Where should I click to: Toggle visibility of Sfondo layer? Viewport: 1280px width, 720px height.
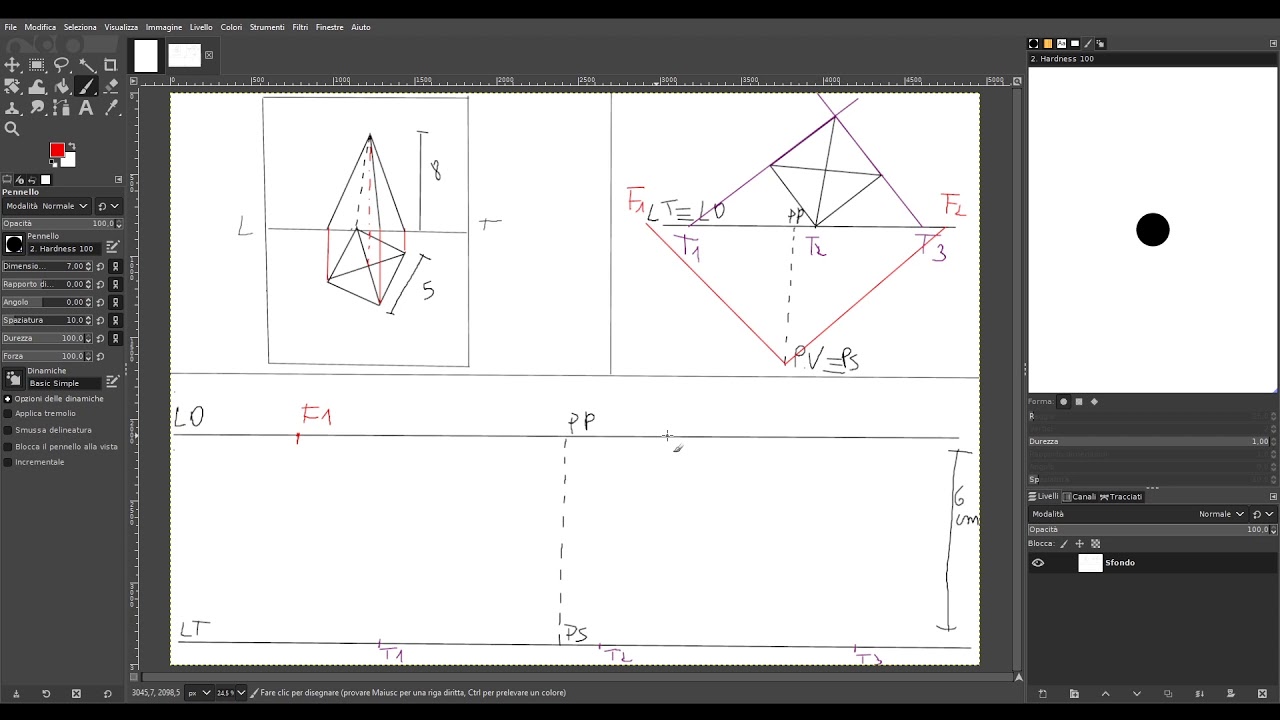pos(1038,563)
